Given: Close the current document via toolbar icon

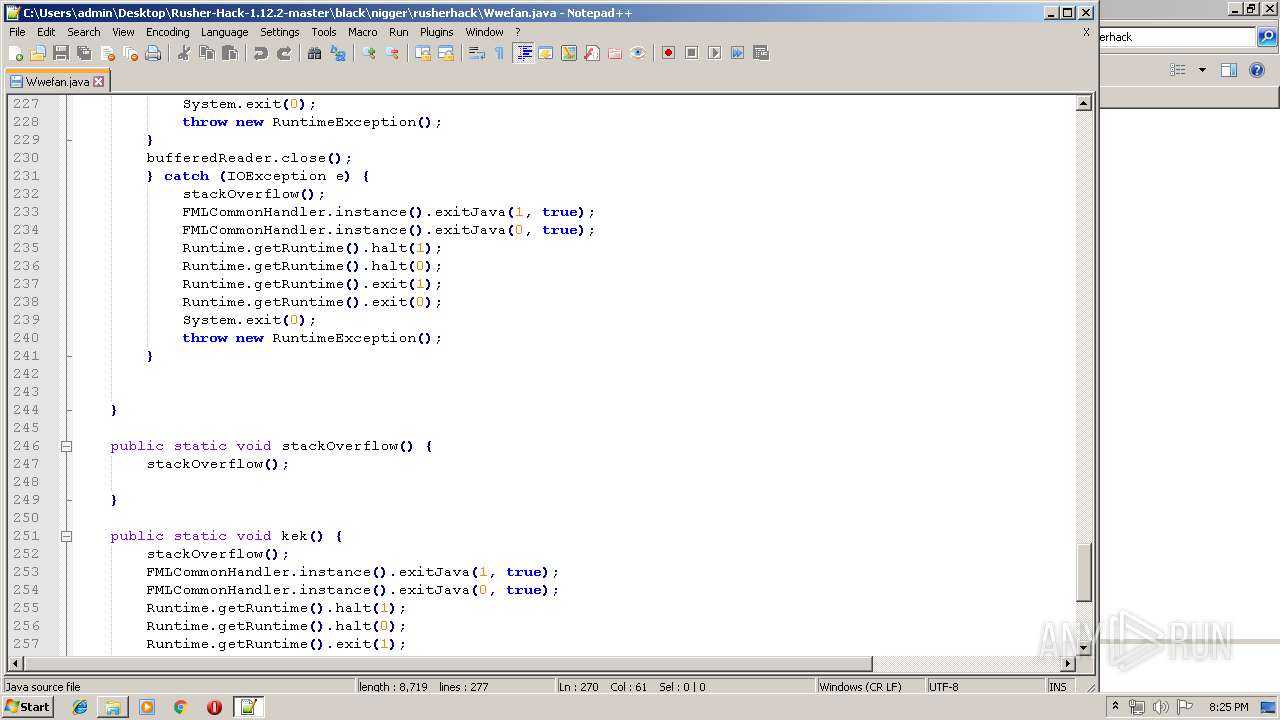Looking at the screenshot, I should [107, 53].
